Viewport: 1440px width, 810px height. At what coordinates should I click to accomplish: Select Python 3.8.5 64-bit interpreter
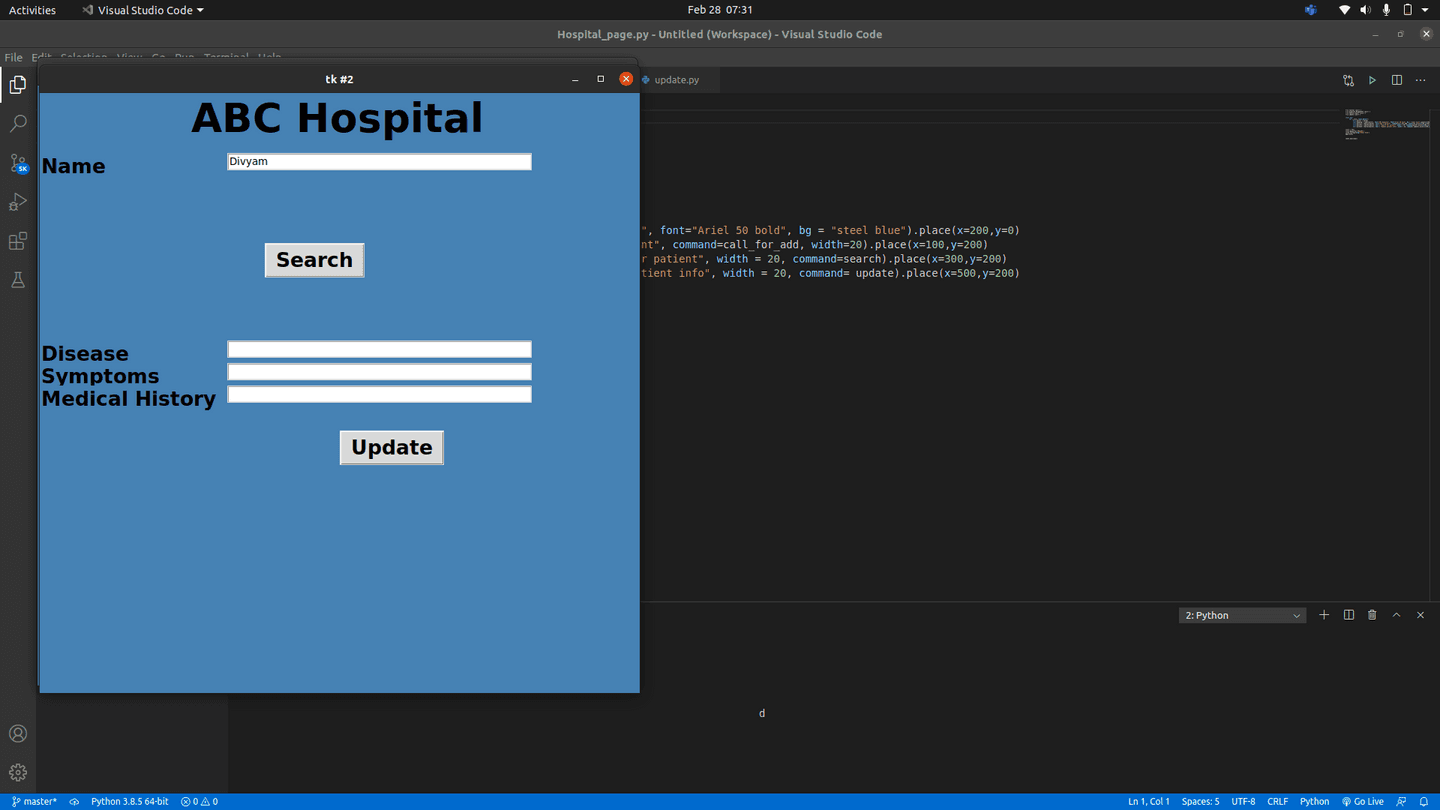(129, 801)
